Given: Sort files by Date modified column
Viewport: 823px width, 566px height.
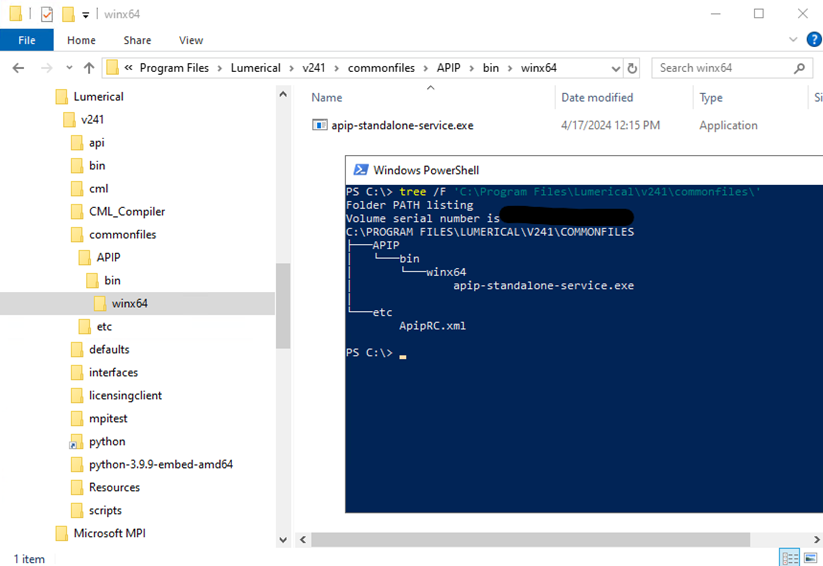Looking at the screenshot, I should 597,98.
